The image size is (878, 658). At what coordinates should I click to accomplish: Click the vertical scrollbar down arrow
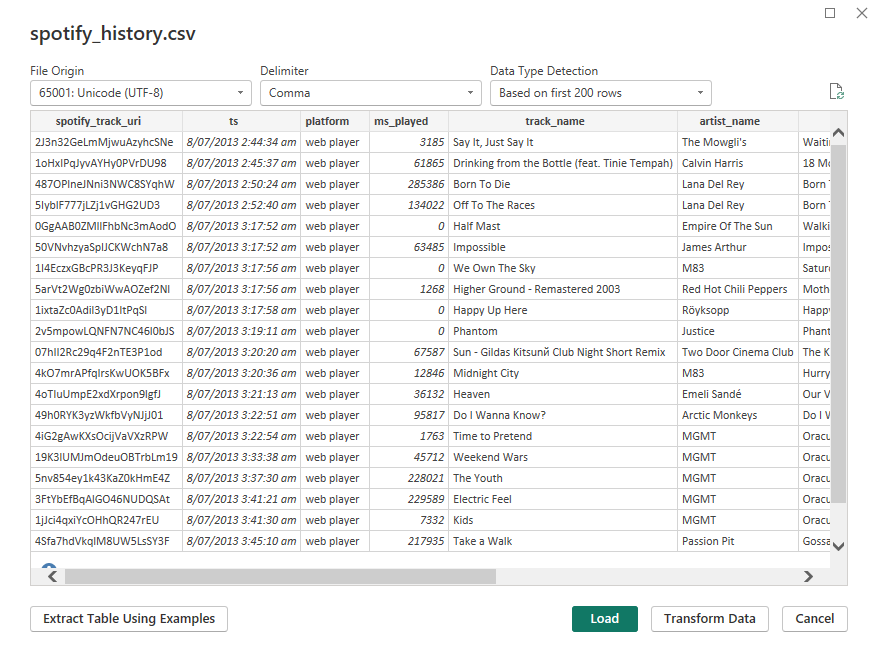(838, 546)
